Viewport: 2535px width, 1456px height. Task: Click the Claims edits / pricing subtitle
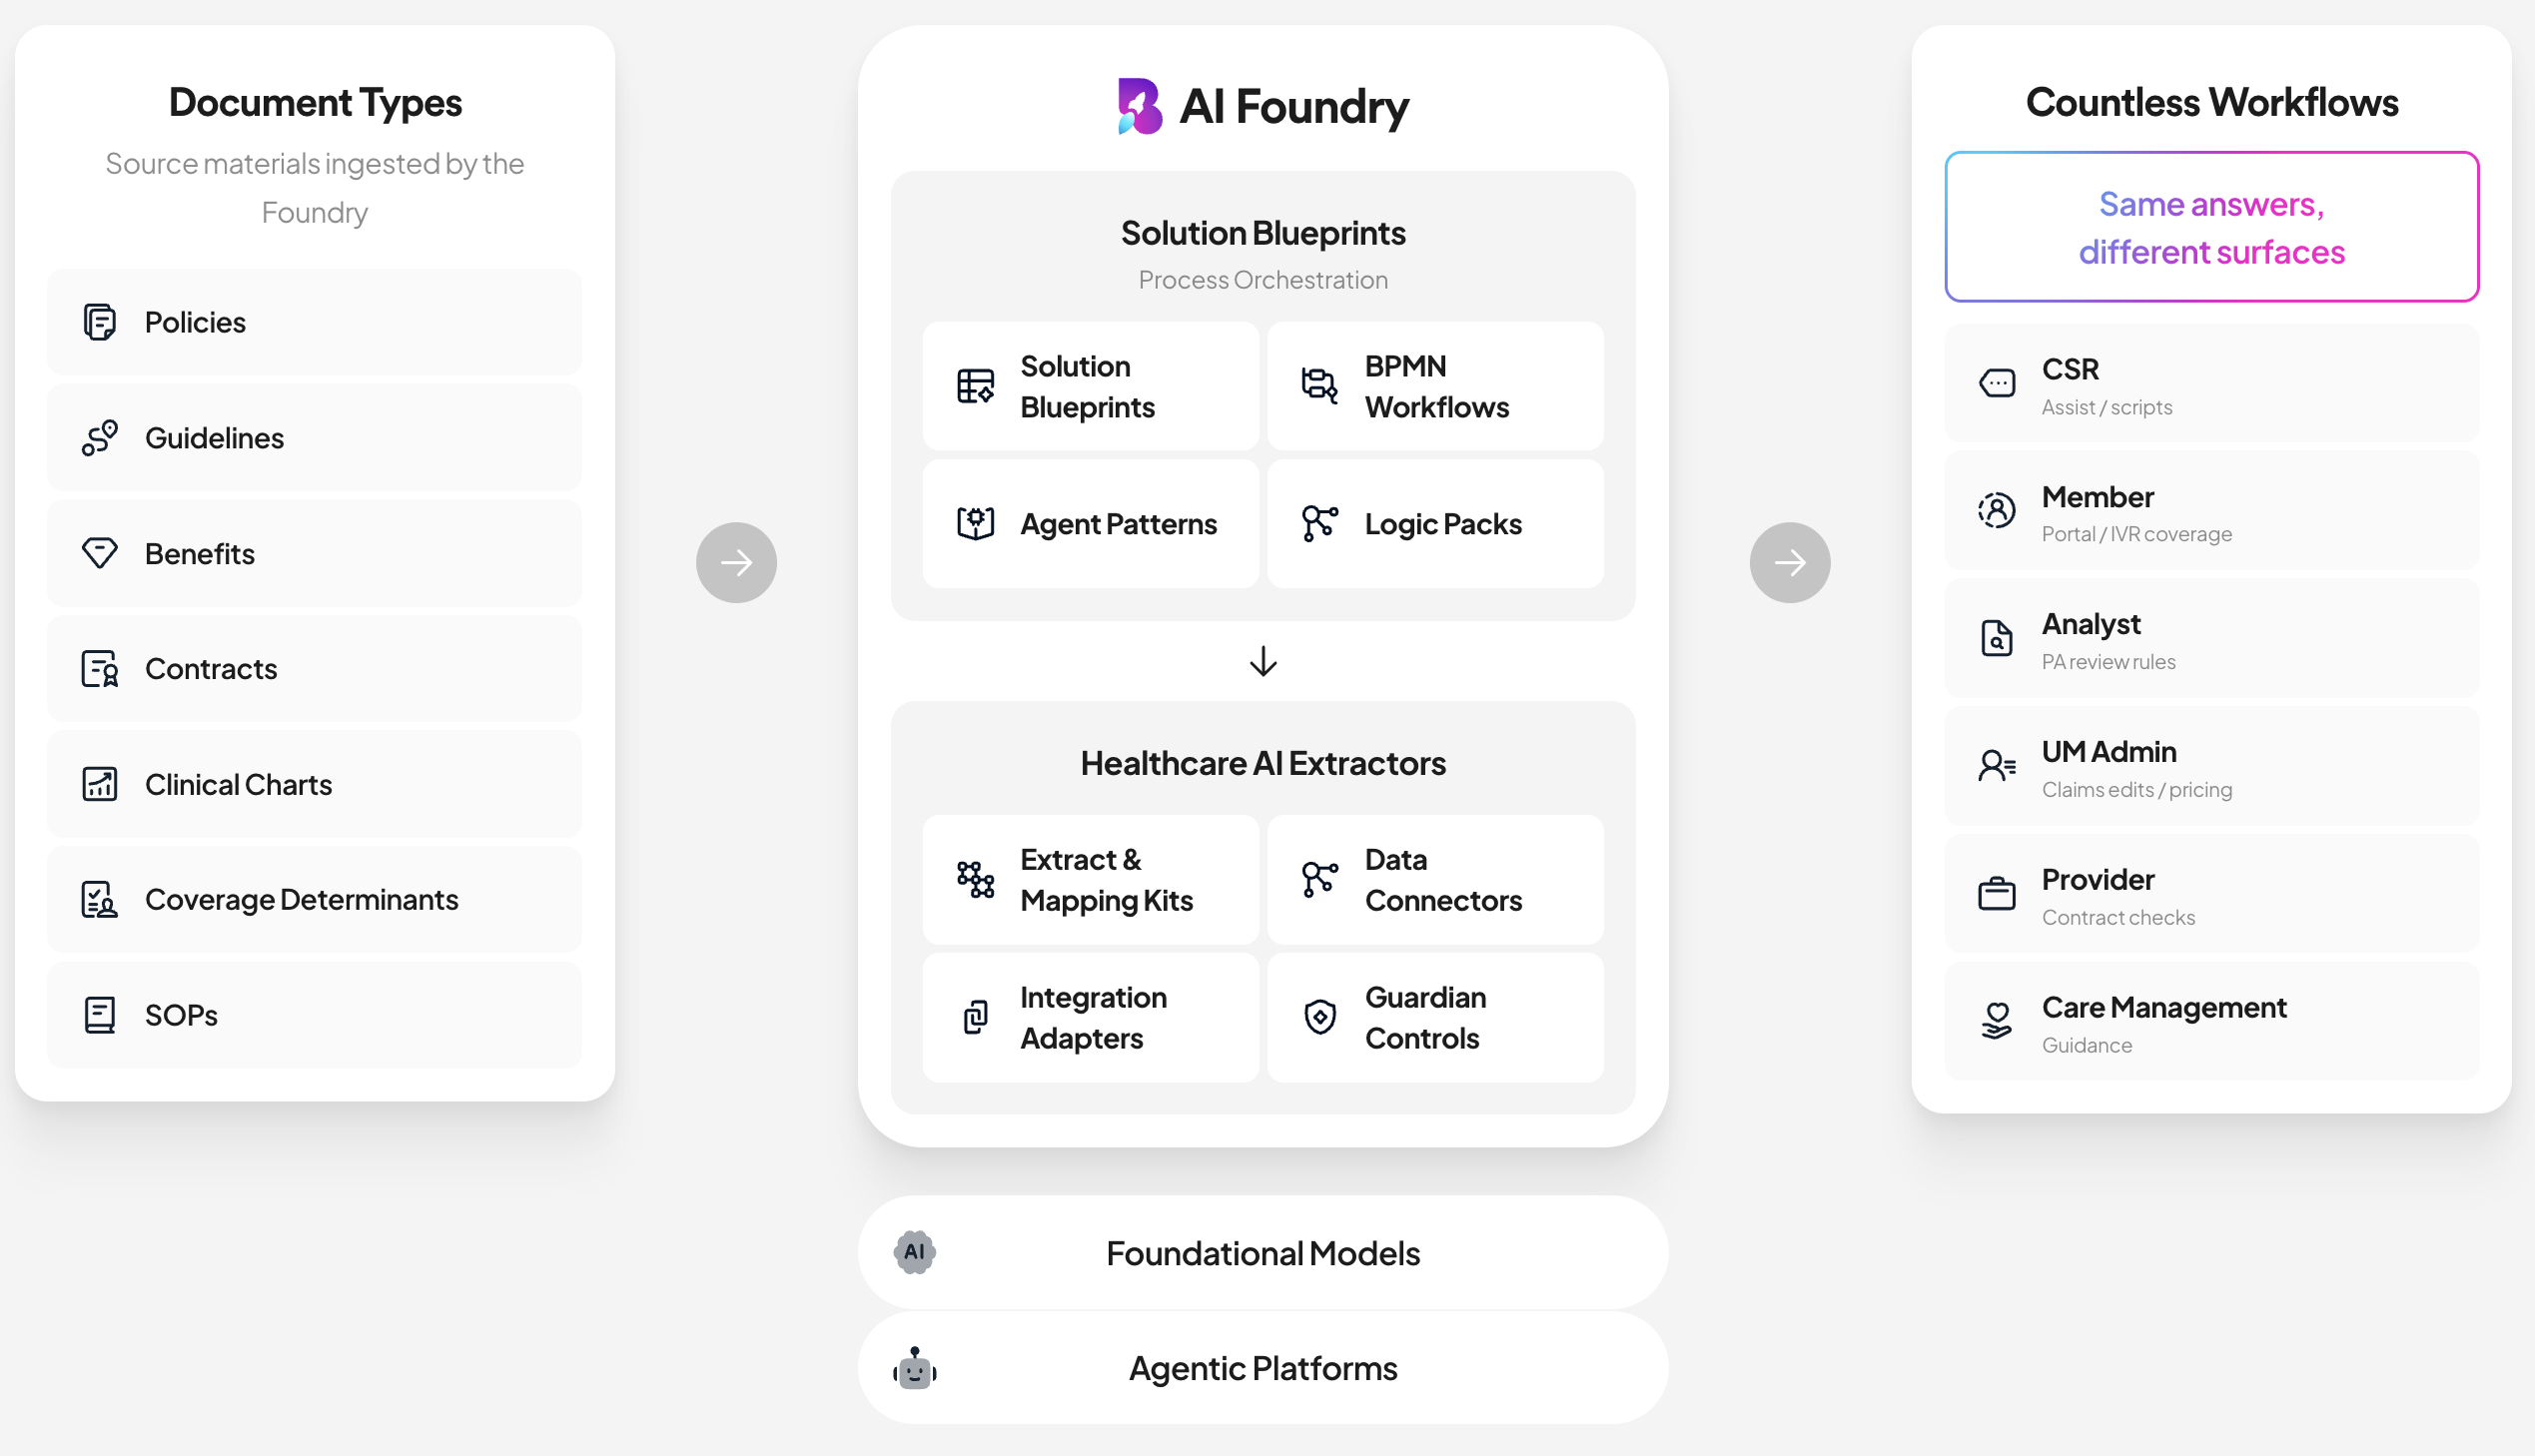click(2136, 790)
